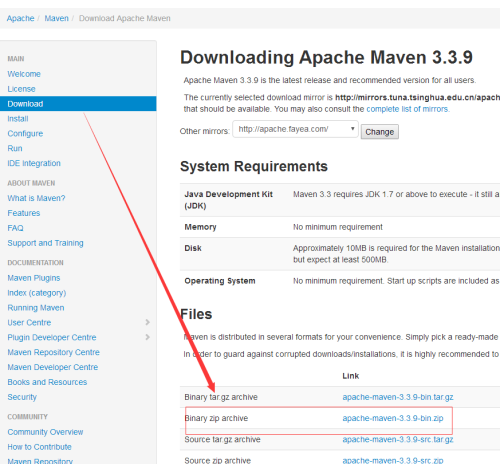
Task: Click the No minimum requirement memory value
Action: pos(338,227)
